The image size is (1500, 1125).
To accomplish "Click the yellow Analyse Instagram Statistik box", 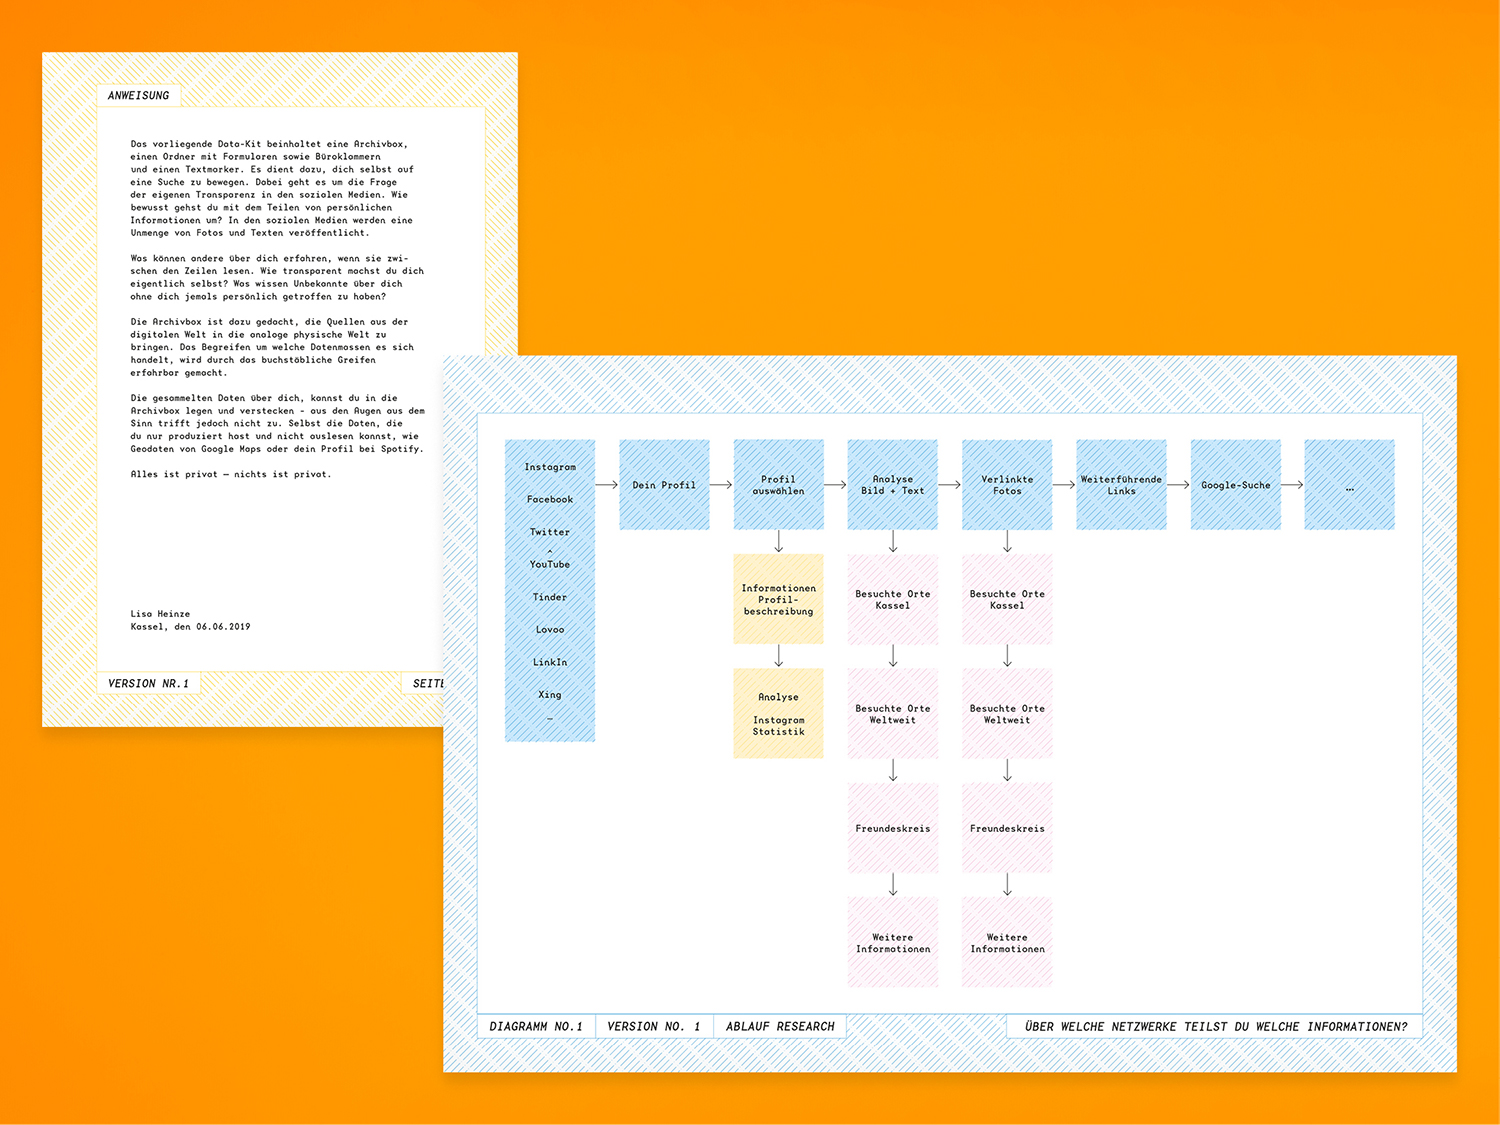I will (x=779, y=714).
